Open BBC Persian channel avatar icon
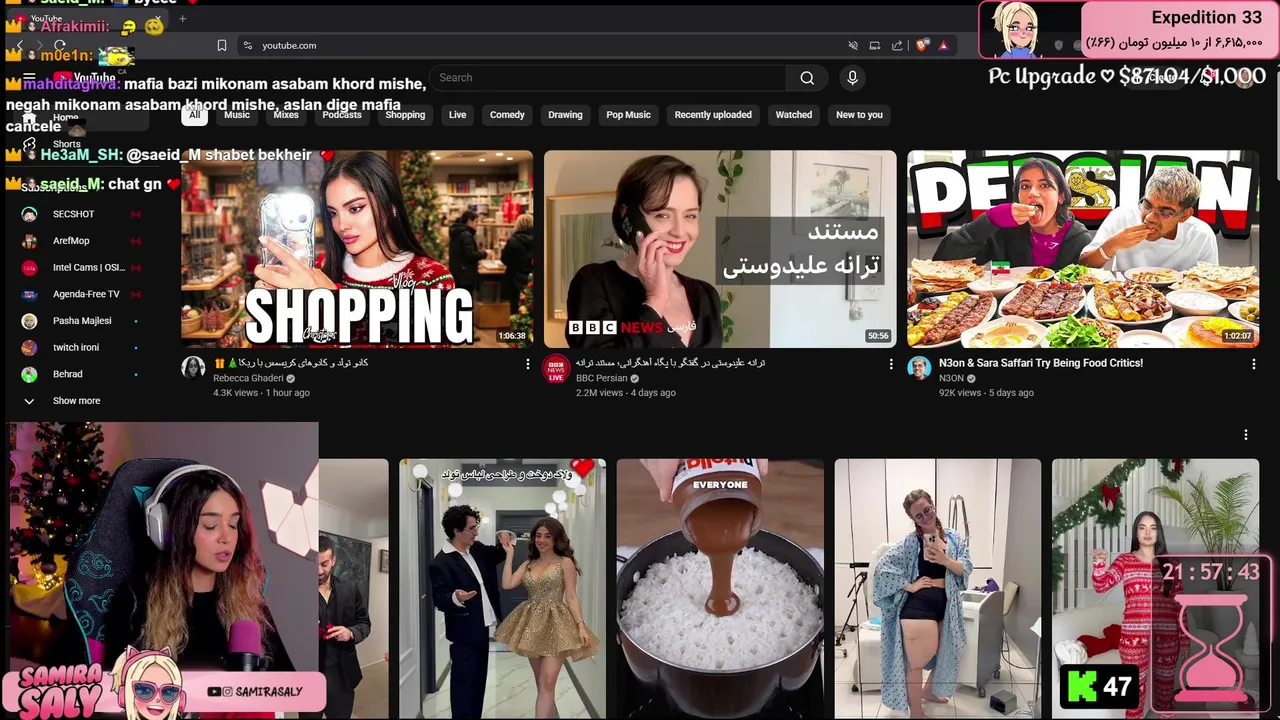1280x720 pixels. click(556, 368)
